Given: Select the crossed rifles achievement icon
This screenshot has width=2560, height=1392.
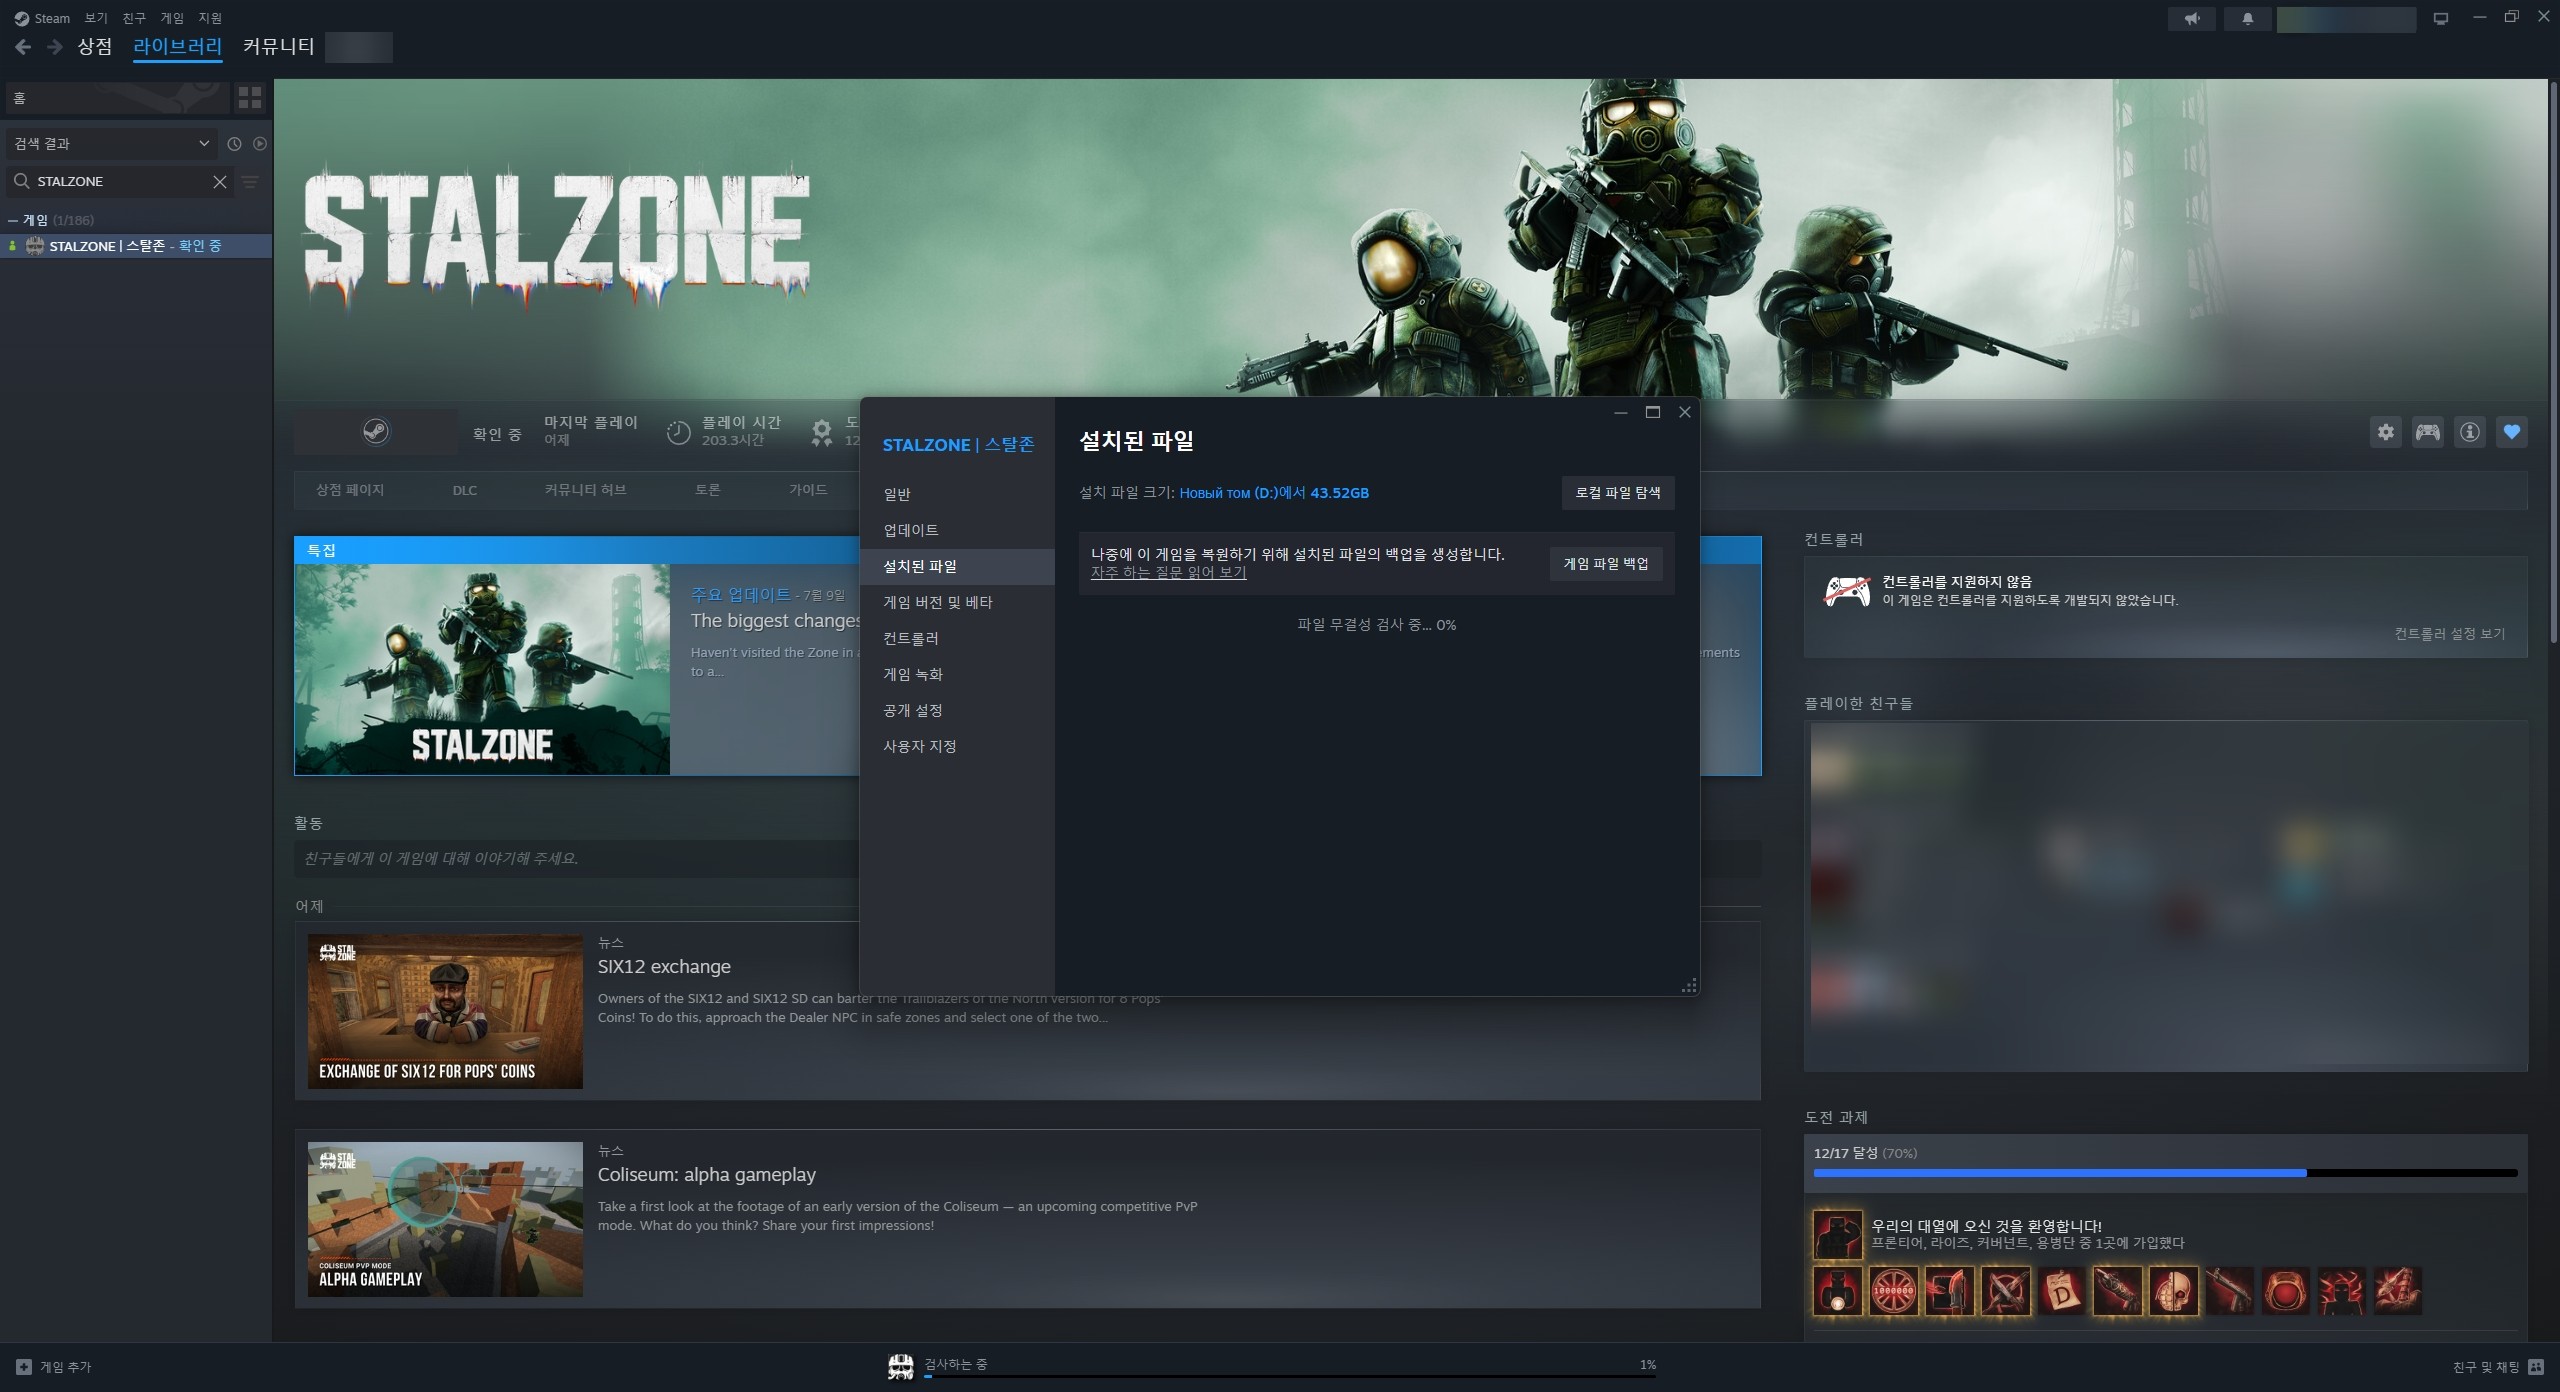Looking at the screenshot, I should (x=2006, y=1291).
